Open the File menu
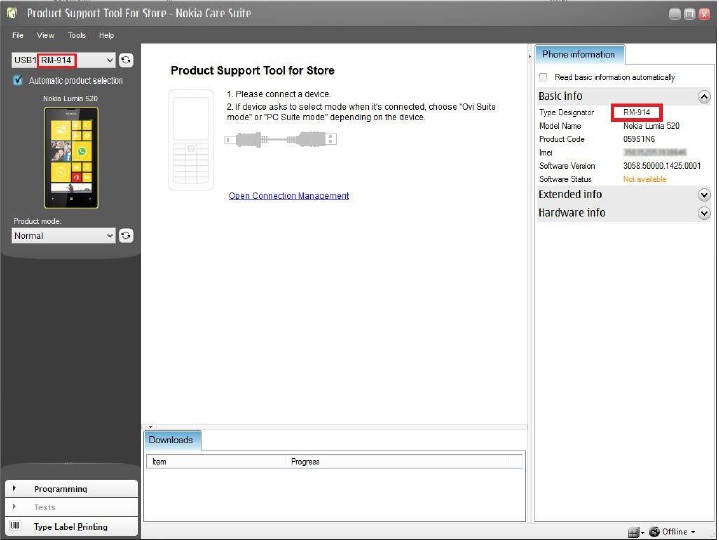Screen dimensions: 719x540 click(18, 35)
